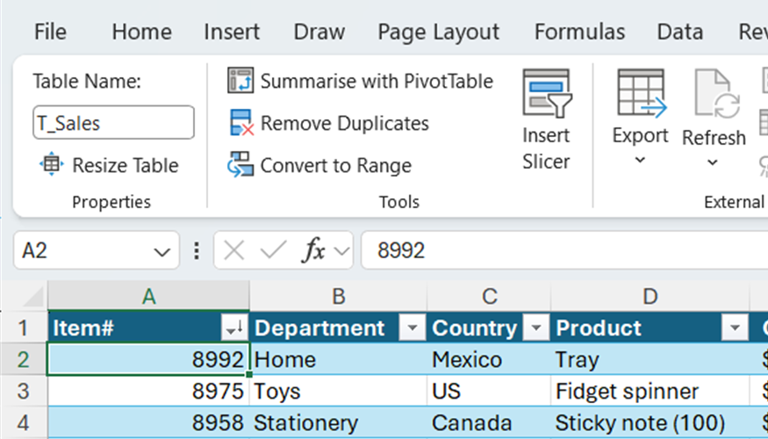This screenshot has width=768, height=439.
Task: Click the Convert to Range label
Action: (x=336, y=166)
